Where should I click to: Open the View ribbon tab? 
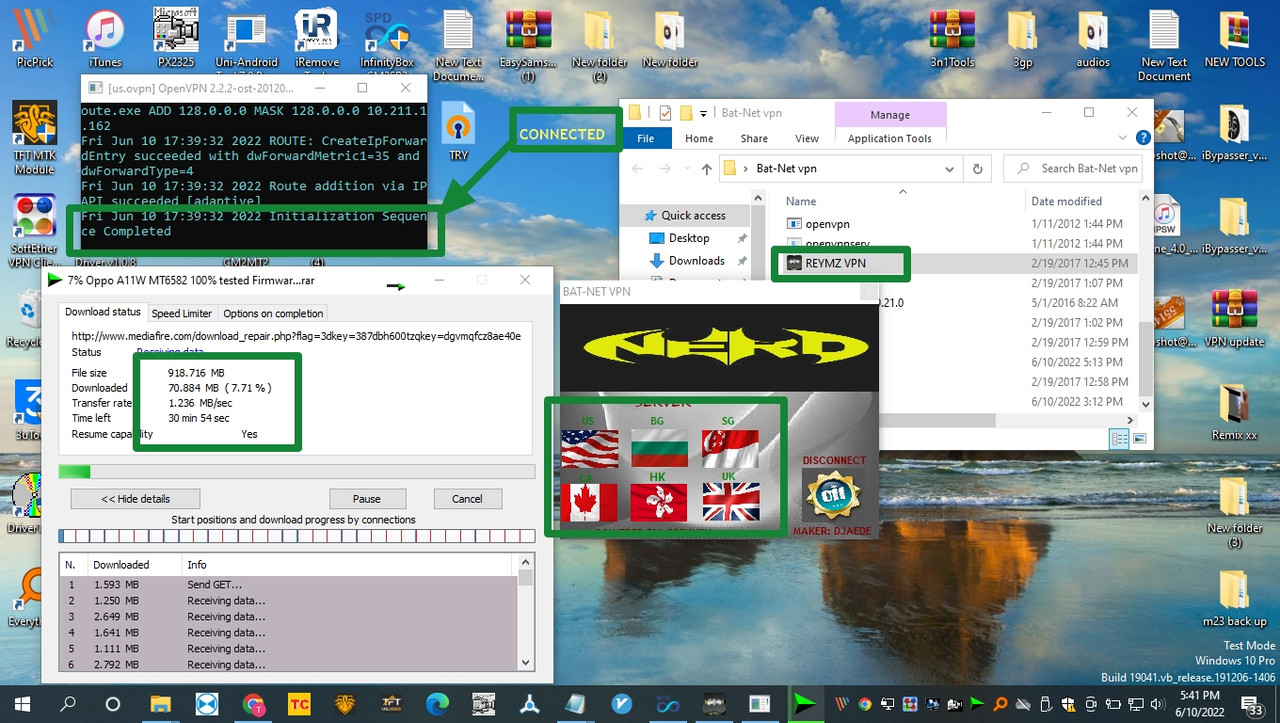click(x=806, y=139)
